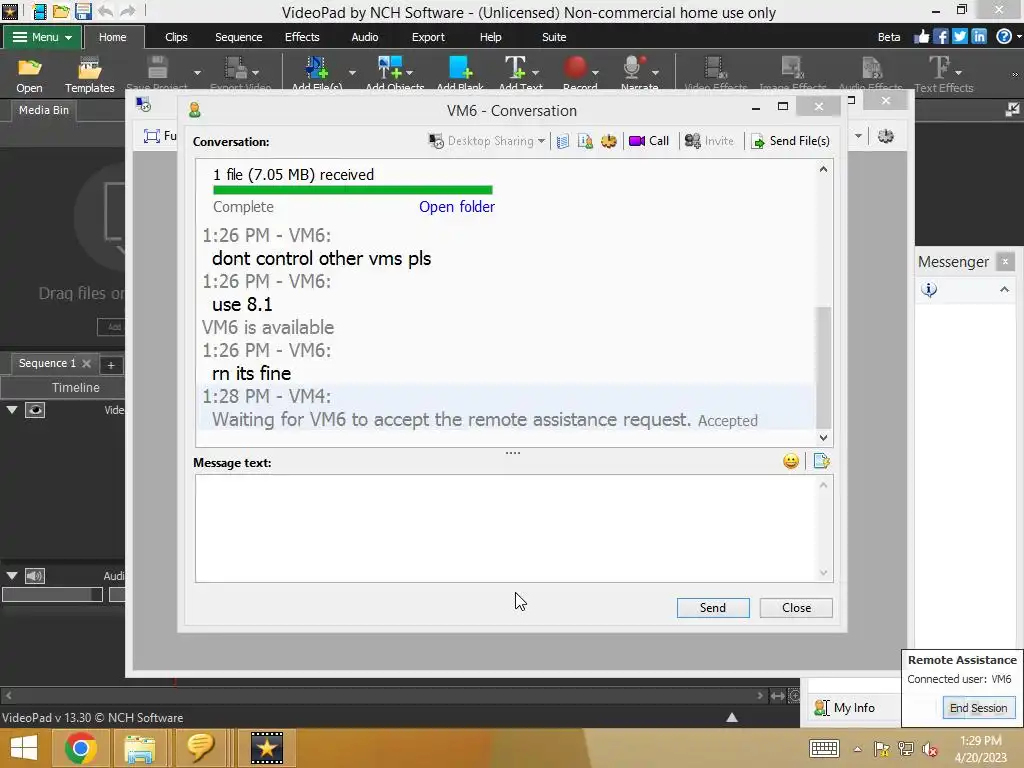Click the Add Text icon
The height and width of the screenshot is (768, 1024).
[515, 68]
